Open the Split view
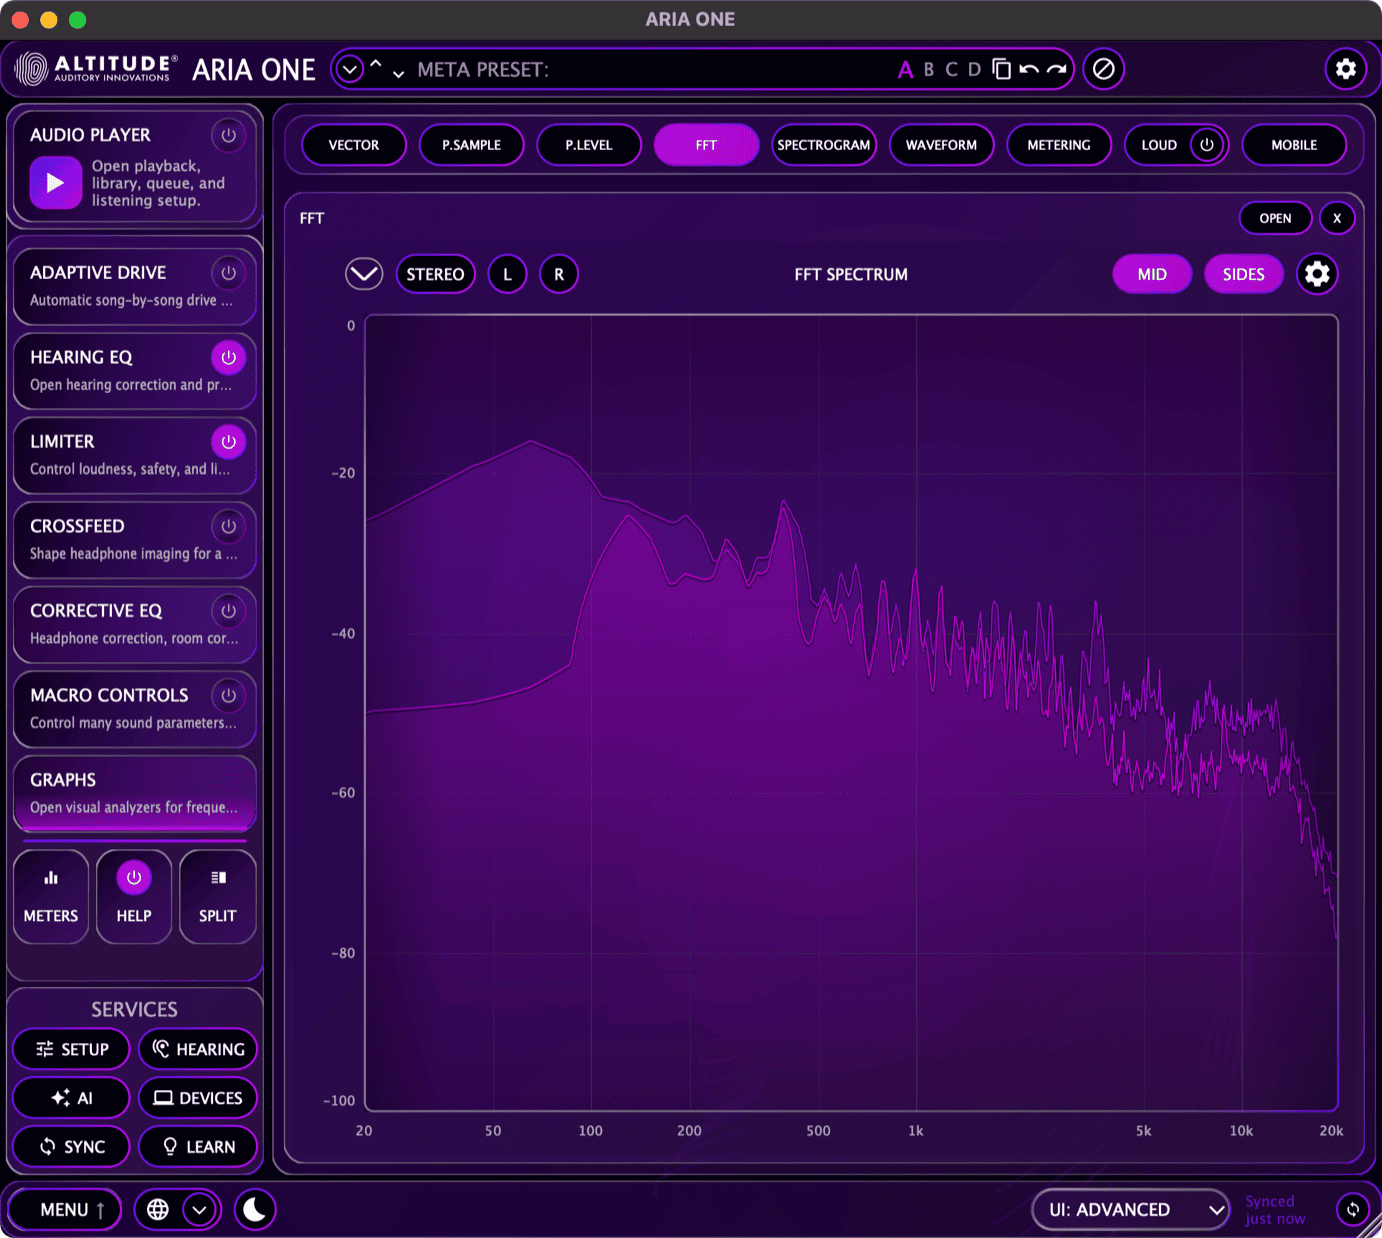This screenshot has height=1238, width=1382. pos(217,896)
